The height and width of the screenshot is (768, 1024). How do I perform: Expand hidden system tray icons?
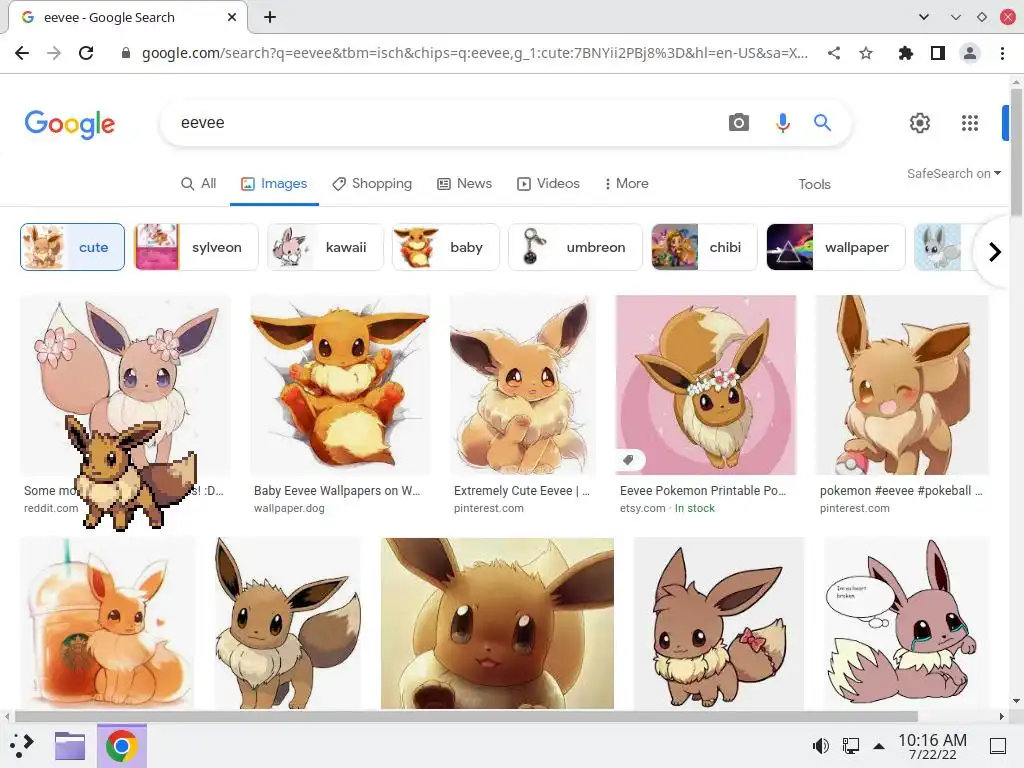[879, 746]
